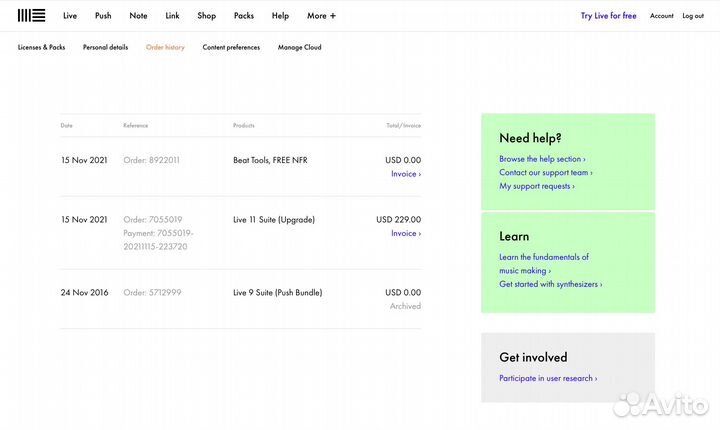Click the Help navigation item
This screenshot has width=720, height=430.
tap(280, 16)
